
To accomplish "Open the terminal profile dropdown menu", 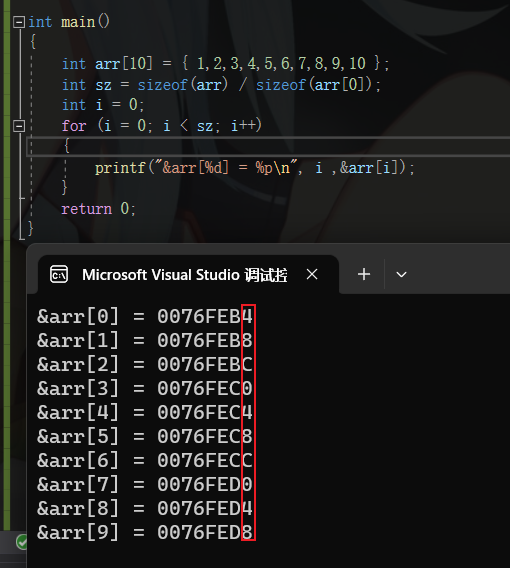I will (401, 275).
